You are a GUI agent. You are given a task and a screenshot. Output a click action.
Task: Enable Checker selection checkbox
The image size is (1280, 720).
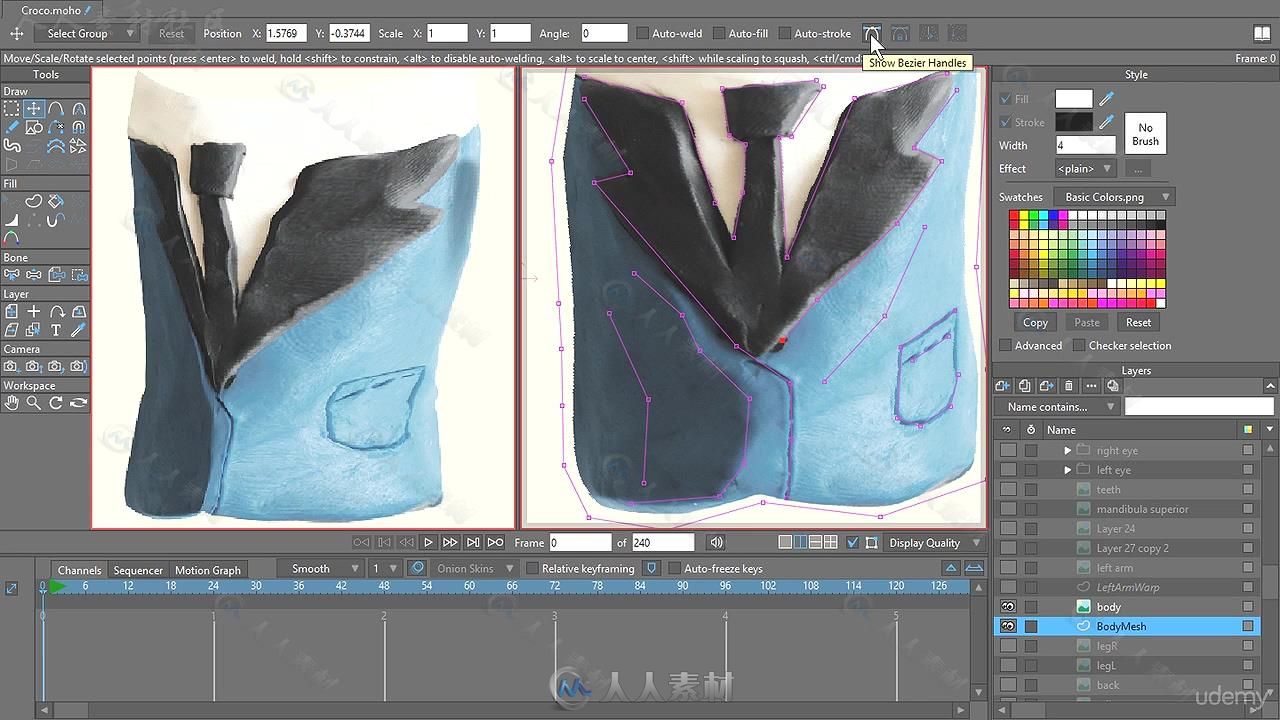1079,346
